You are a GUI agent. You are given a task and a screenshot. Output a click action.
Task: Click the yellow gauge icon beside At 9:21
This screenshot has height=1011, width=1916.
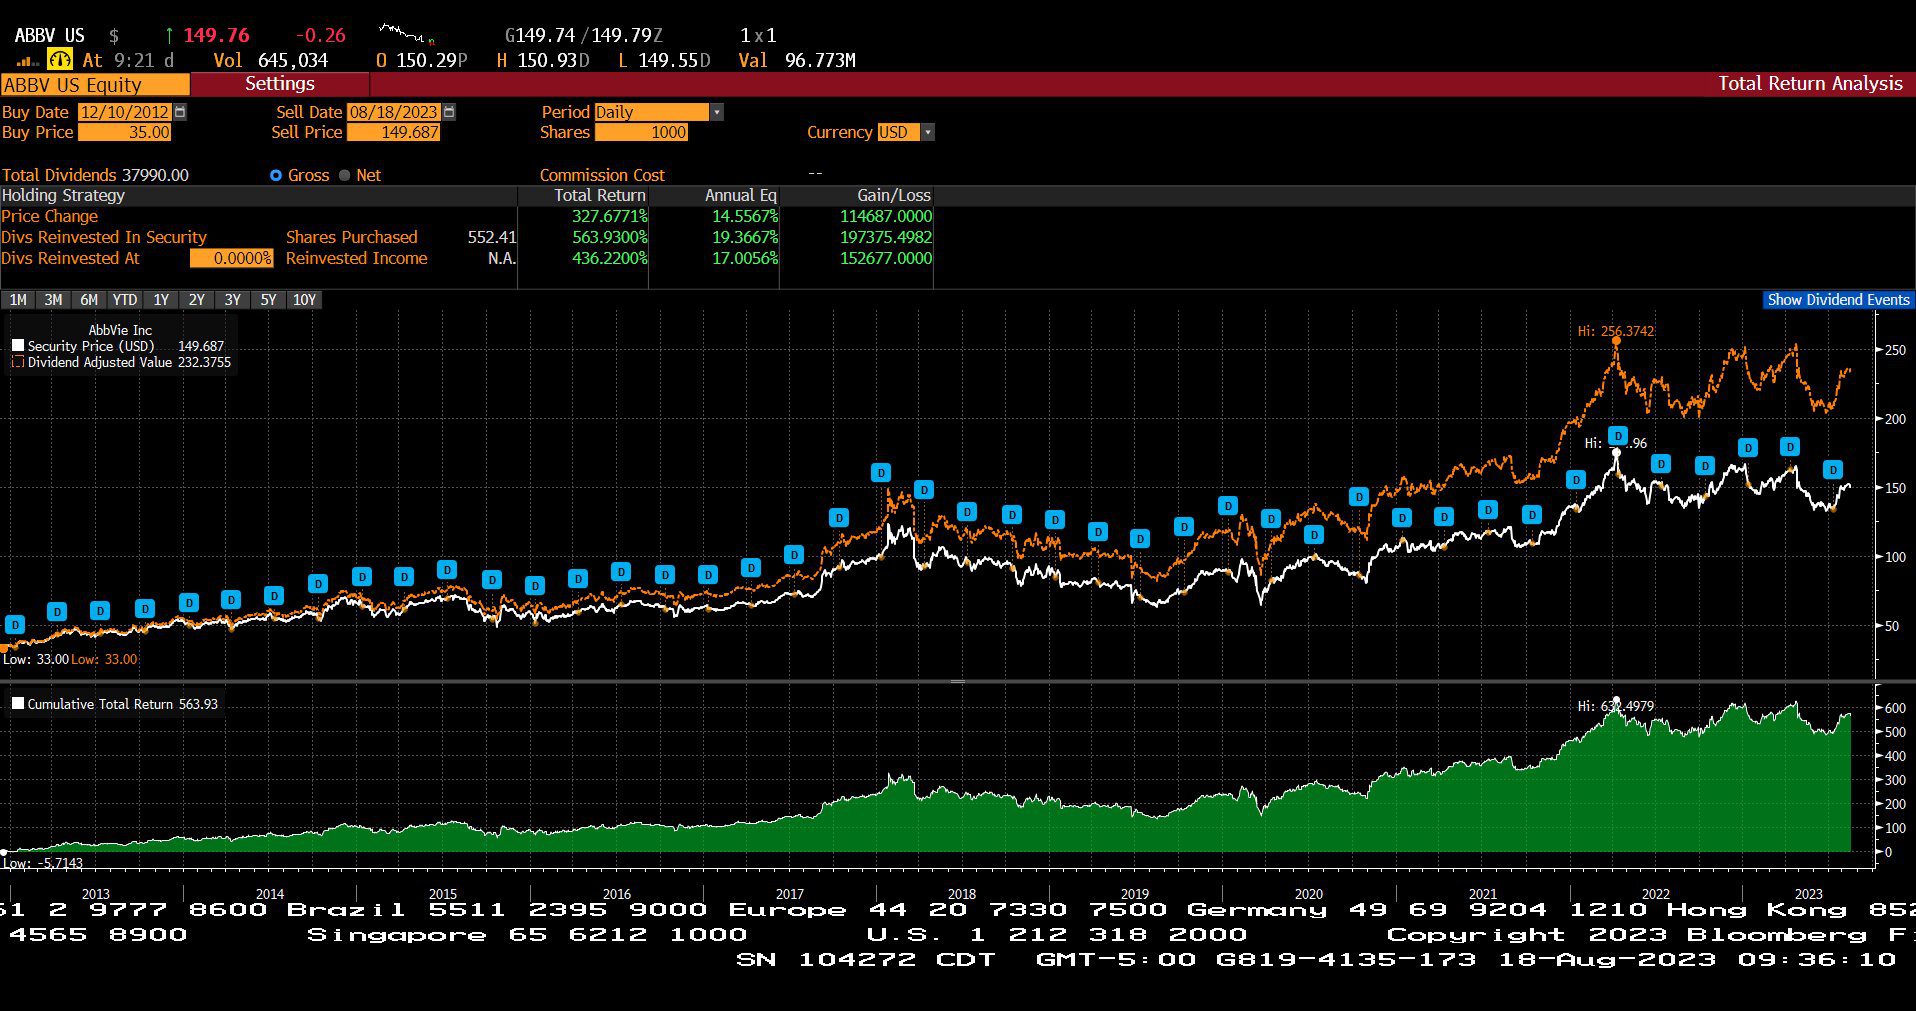(x=60, y=60)
